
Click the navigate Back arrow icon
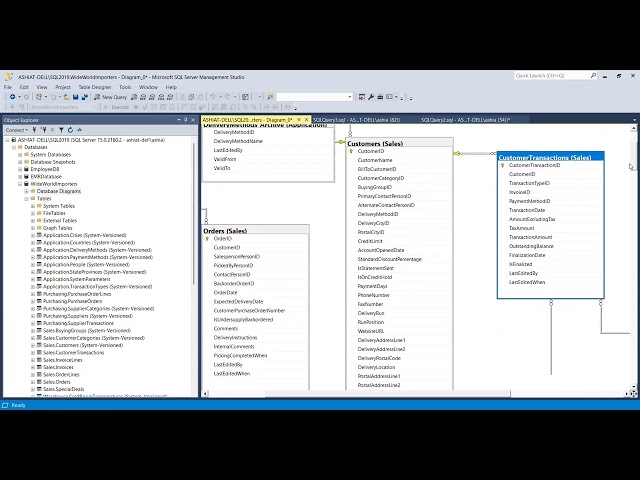tap(13, 97)
